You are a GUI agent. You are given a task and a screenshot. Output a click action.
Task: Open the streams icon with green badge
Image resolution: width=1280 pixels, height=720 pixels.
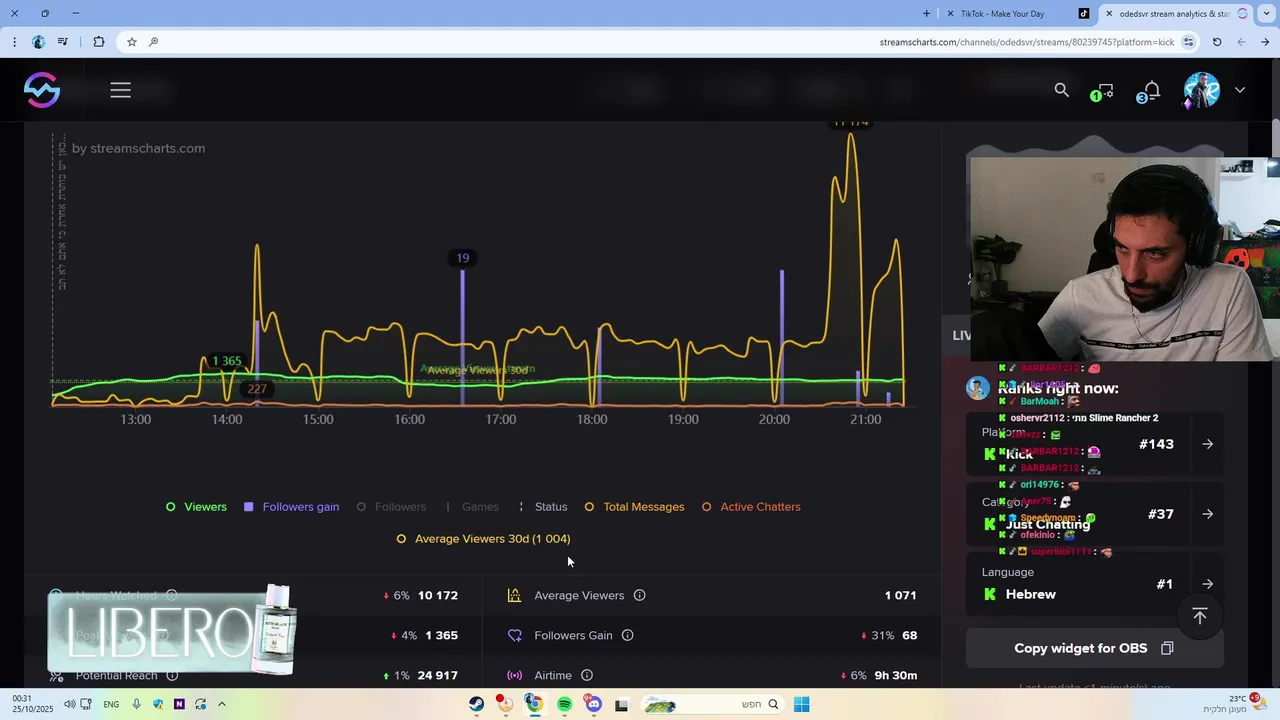(x=1103, y=91)
